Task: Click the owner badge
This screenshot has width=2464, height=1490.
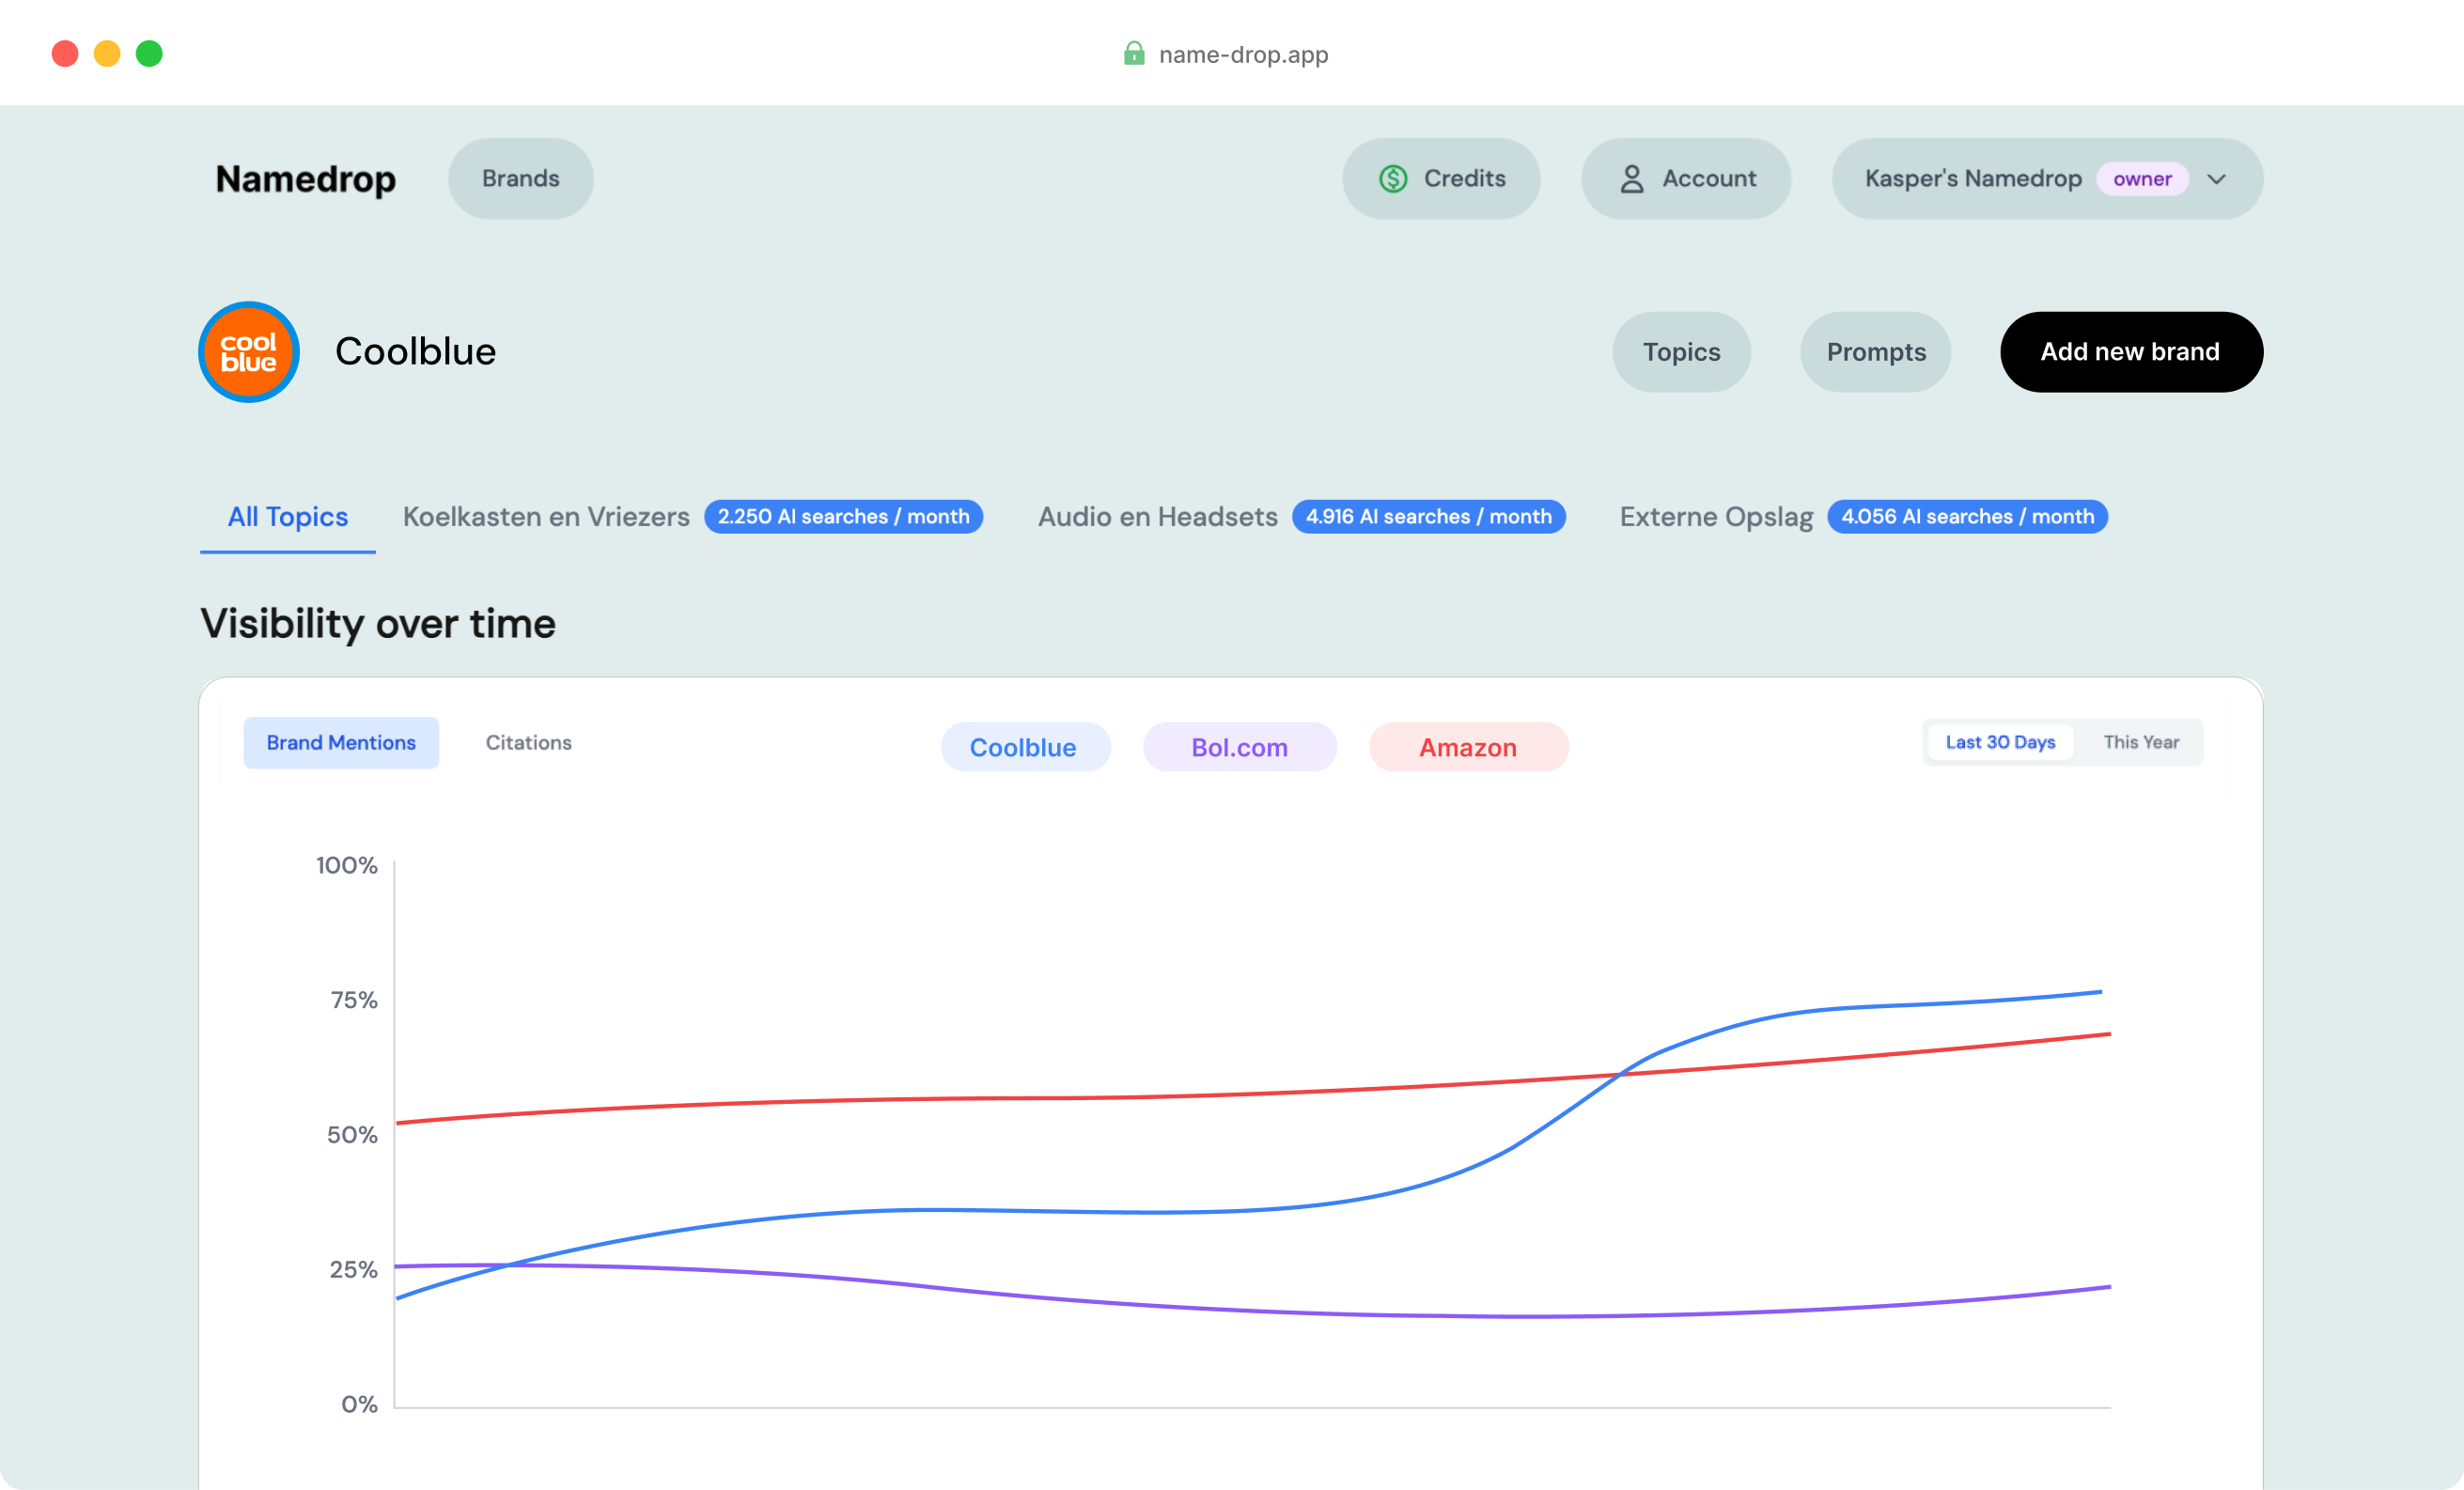Action: click(x=2142, y=179)
